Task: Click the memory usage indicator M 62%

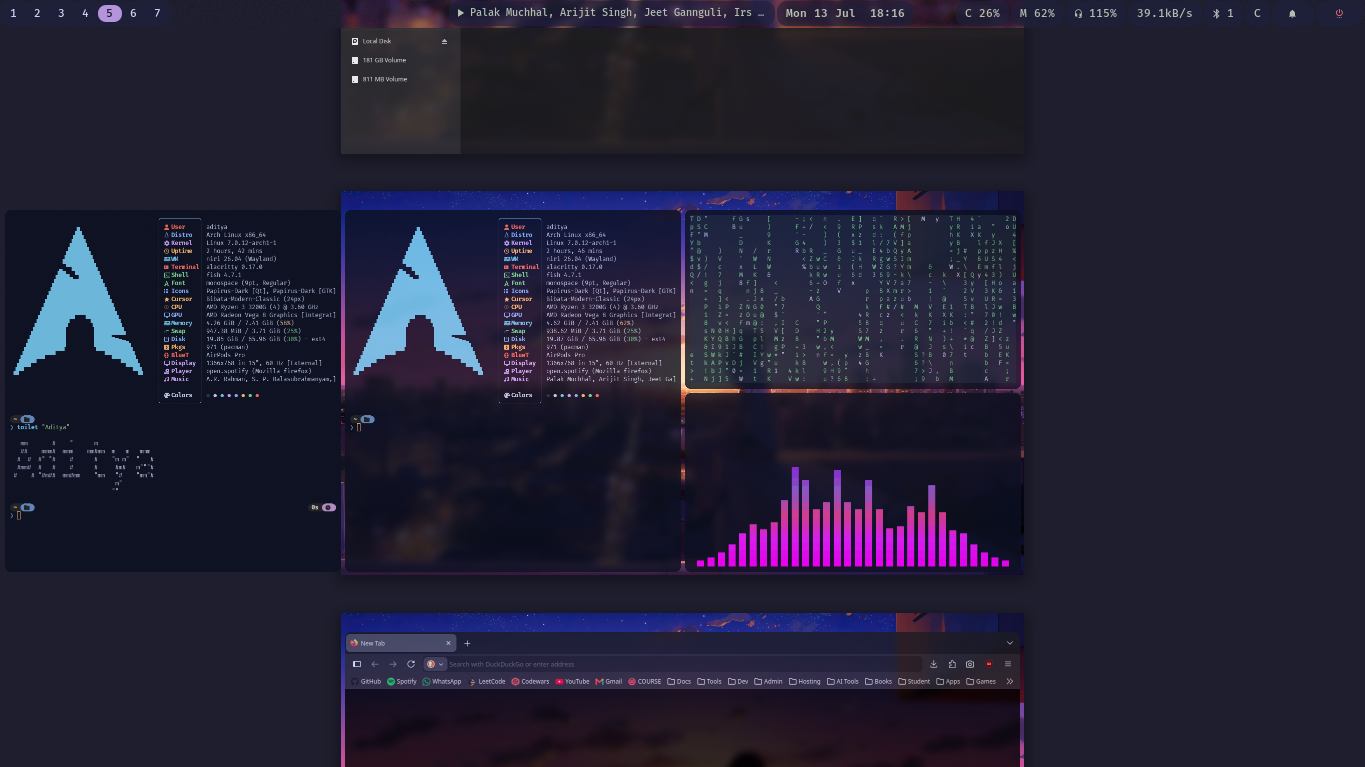Action: (x=1037, y=13)
